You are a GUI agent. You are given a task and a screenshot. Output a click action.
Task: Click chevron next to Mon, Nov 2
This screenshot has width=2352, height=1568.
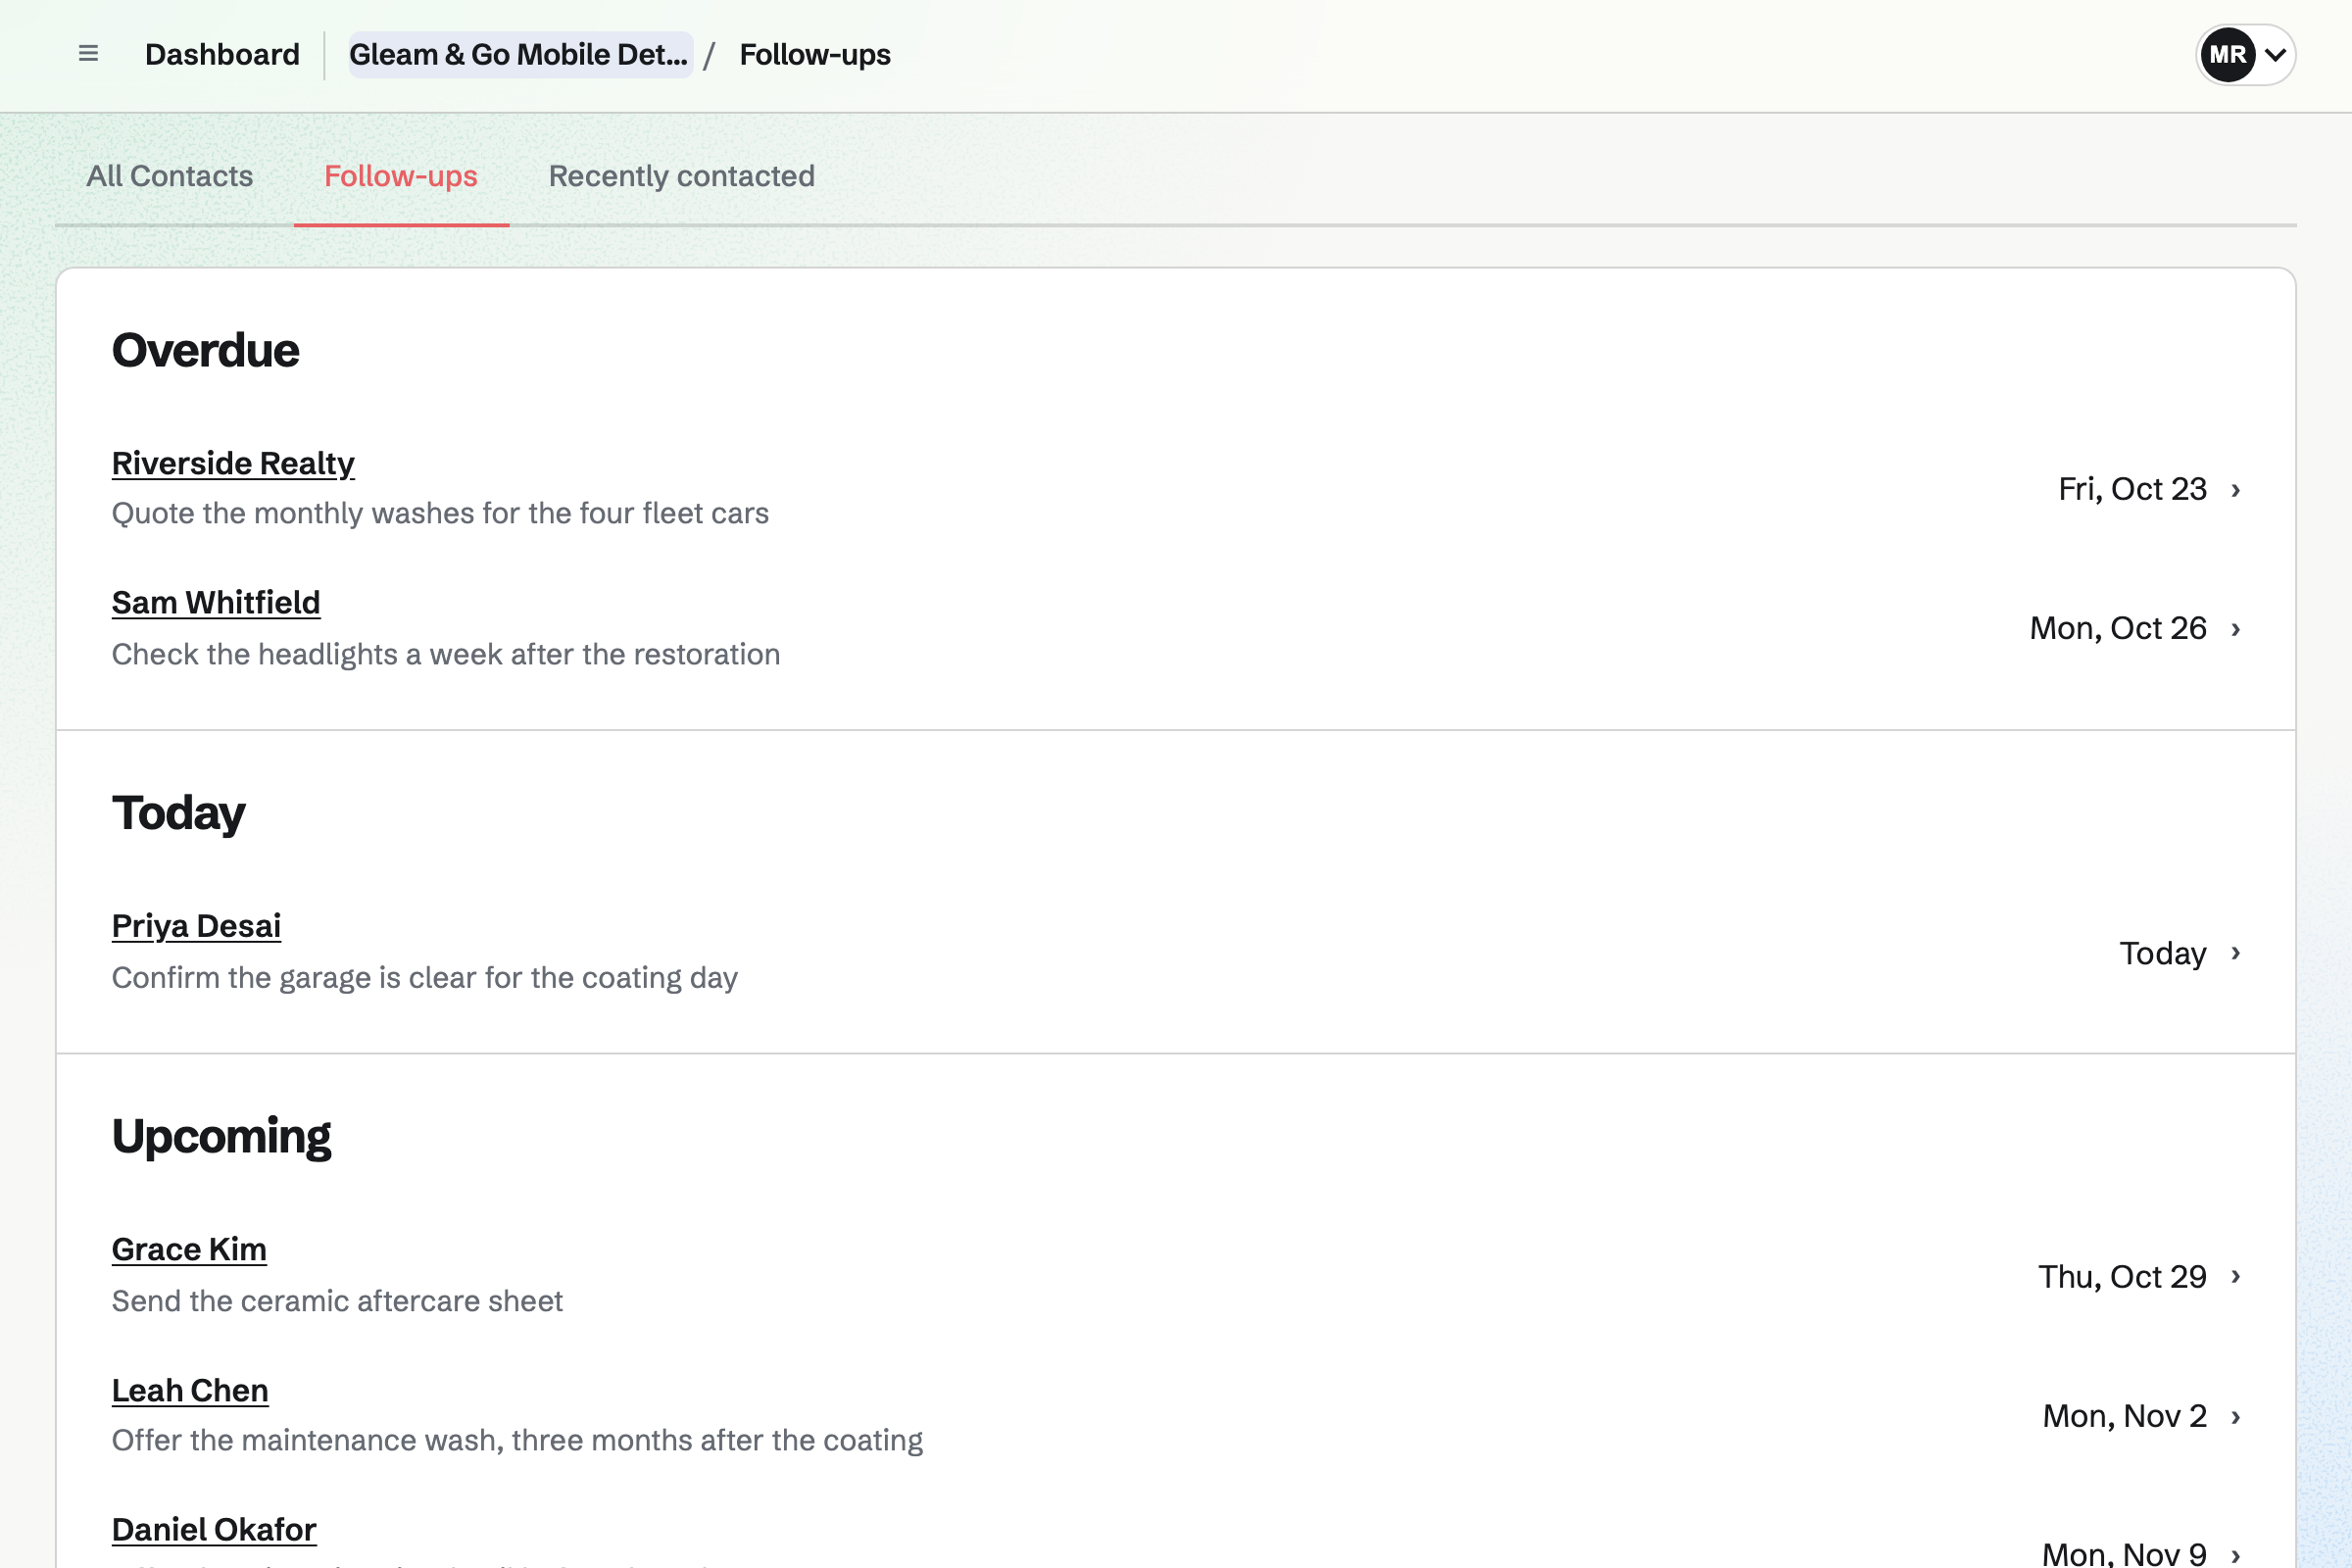point(2236,1416)
